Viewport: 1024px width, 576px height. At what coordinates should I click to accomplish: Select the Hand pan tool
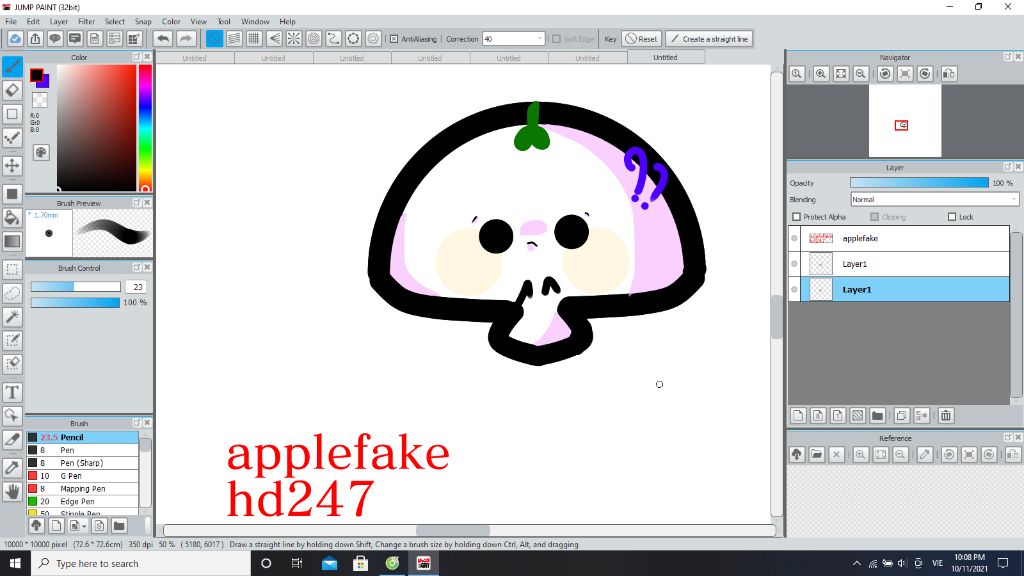click(x=12, y=491)
